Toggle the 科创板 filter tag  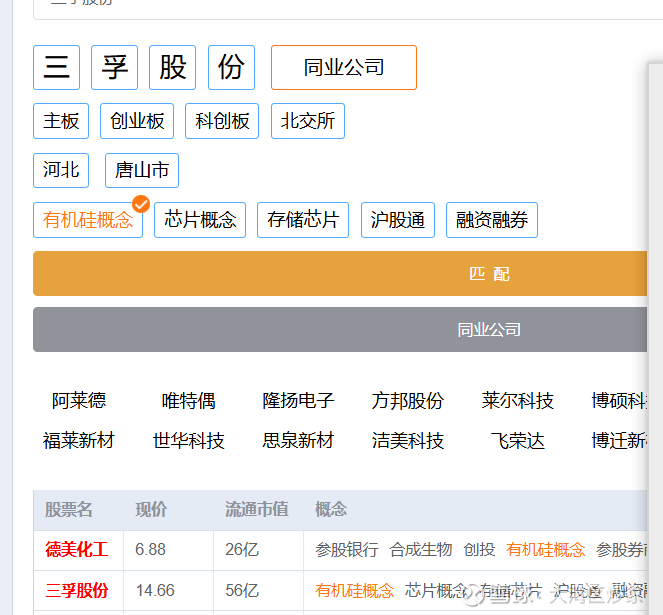[222, 121]
